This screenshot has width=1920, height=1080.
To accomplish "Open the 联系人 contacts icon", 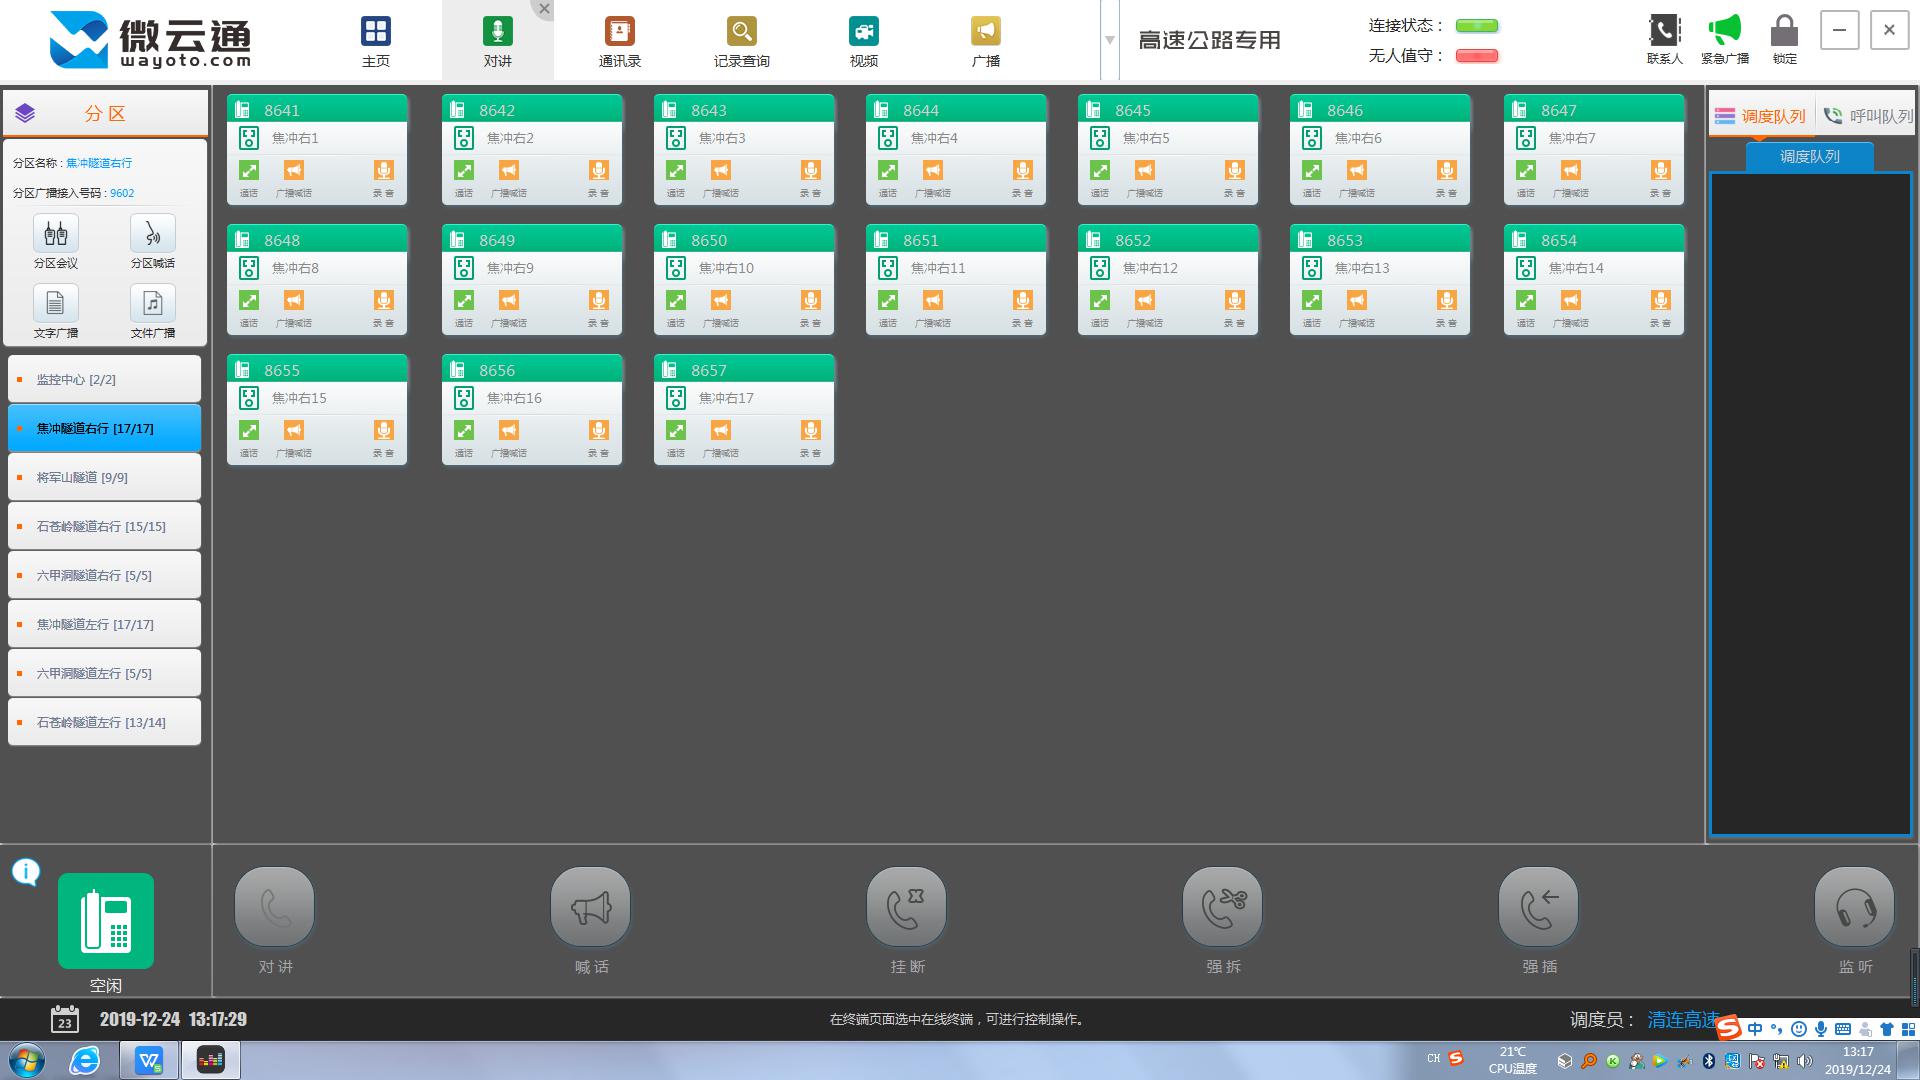I will tap(1664, 32).
